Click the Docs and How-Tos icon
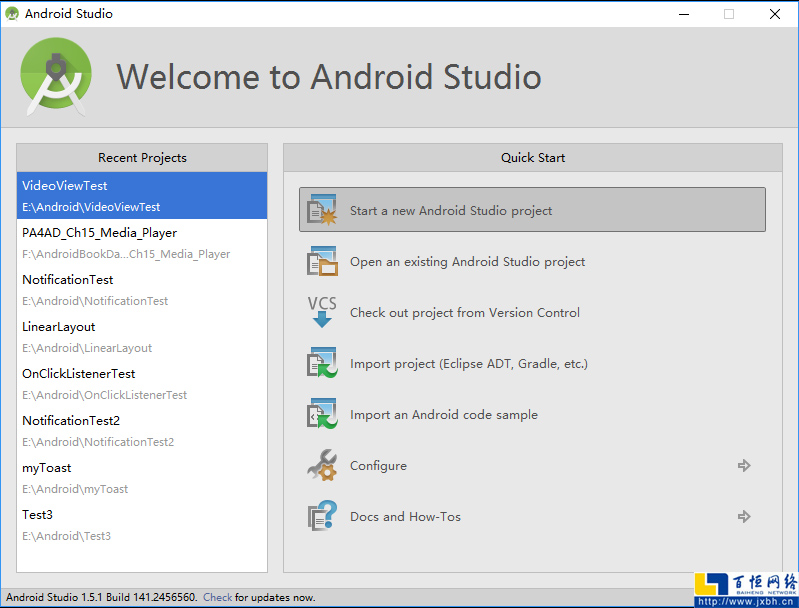 [322, 516]
